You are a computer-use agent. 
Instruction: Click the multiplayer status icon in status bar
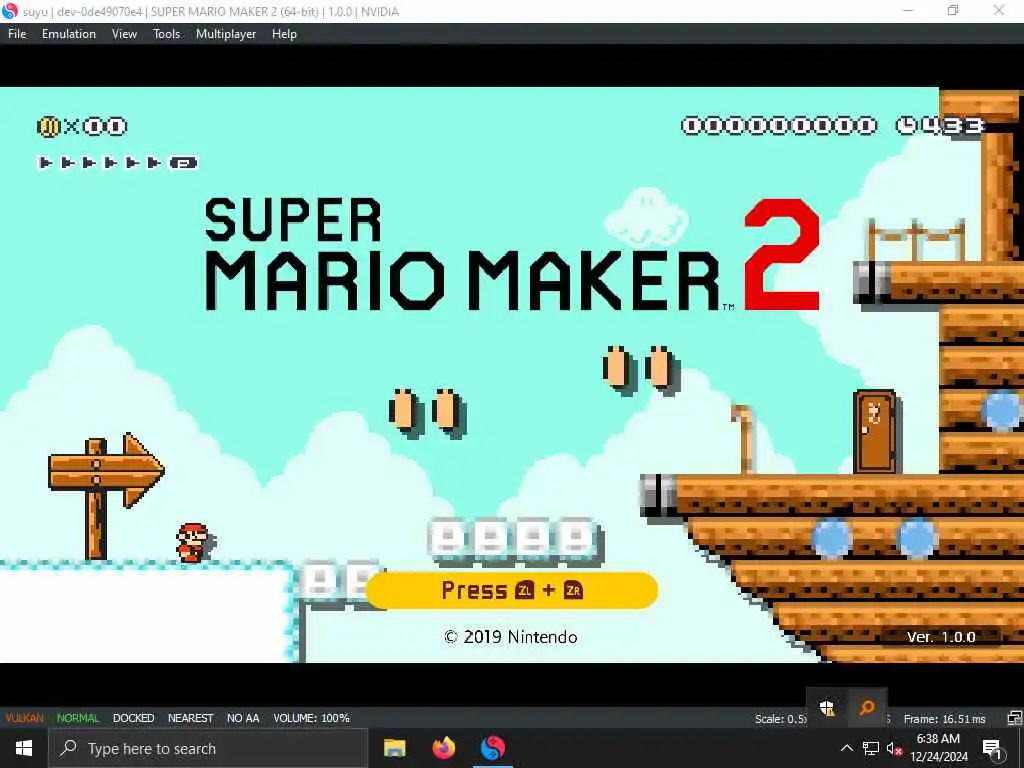click(x=1014, y=719)
